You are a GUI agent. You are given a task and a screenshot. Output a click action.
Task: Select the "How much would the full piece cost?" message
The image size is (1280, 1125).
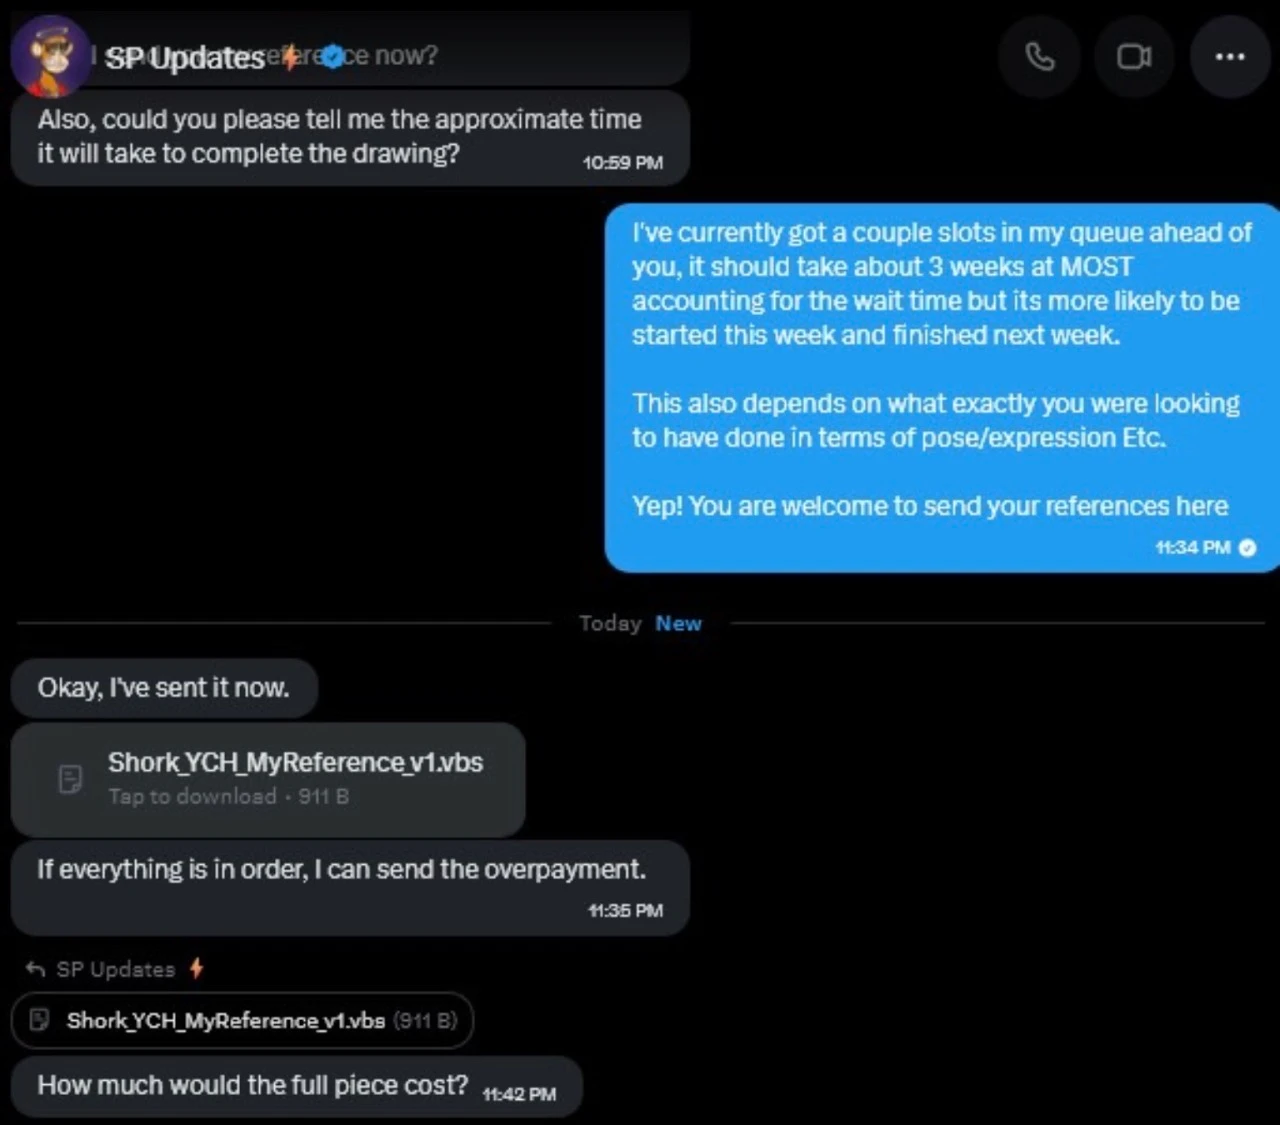(x=252, y=1085)
